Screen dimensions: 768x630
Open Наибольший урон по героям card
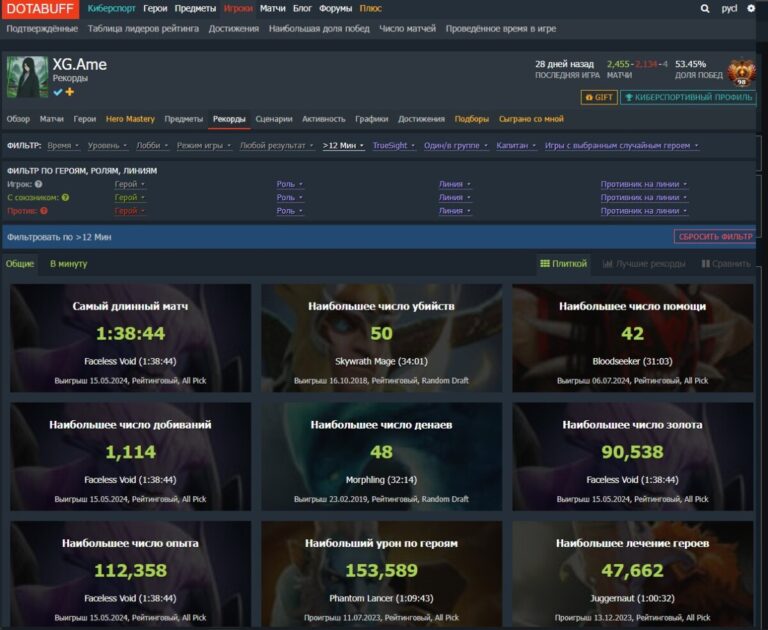point(382,574)
